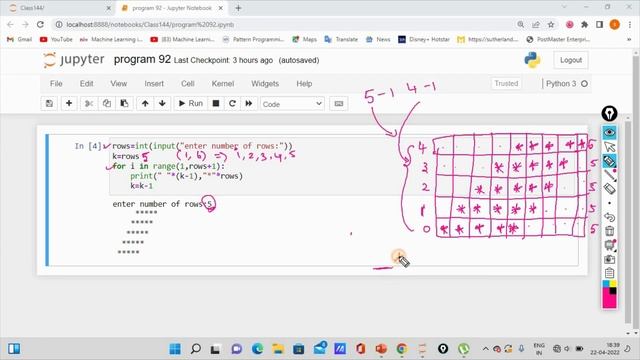Open the command palette keyboard icon
This screenshot has height=360, width=640.
(339, 104)
